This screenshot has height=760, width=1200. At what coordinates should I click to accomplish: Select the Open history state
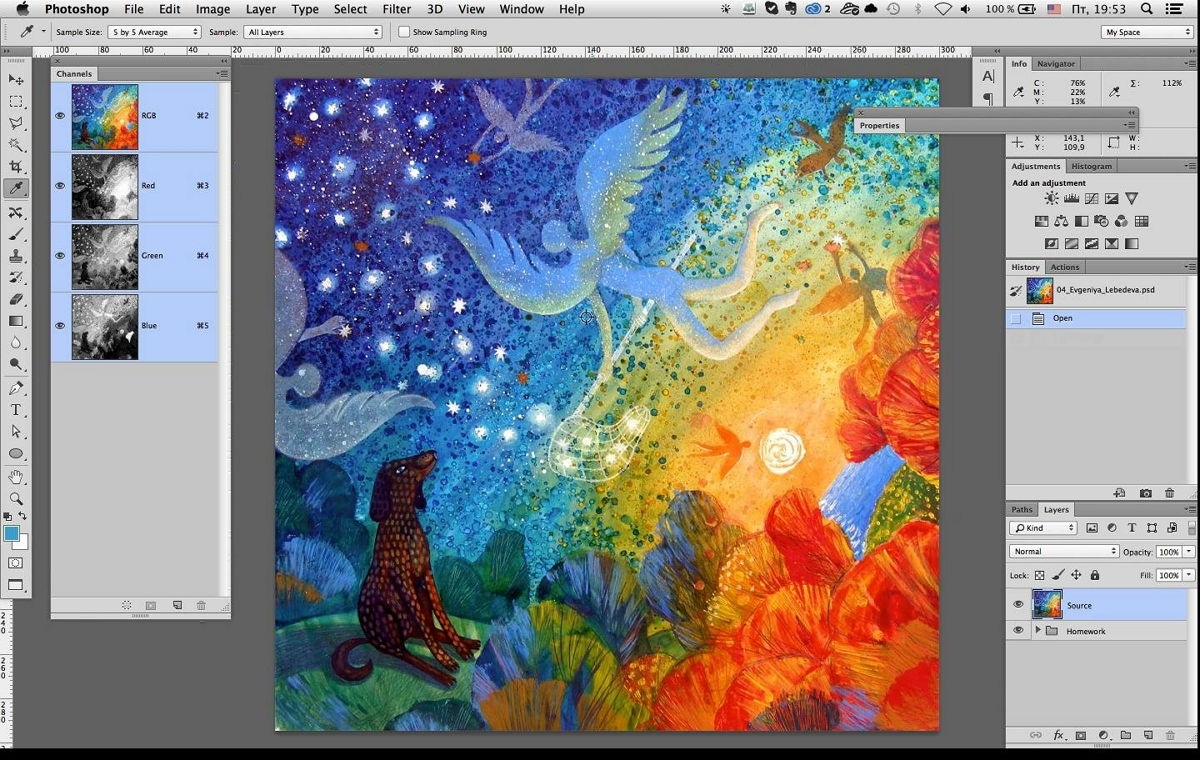point(1096,318)
